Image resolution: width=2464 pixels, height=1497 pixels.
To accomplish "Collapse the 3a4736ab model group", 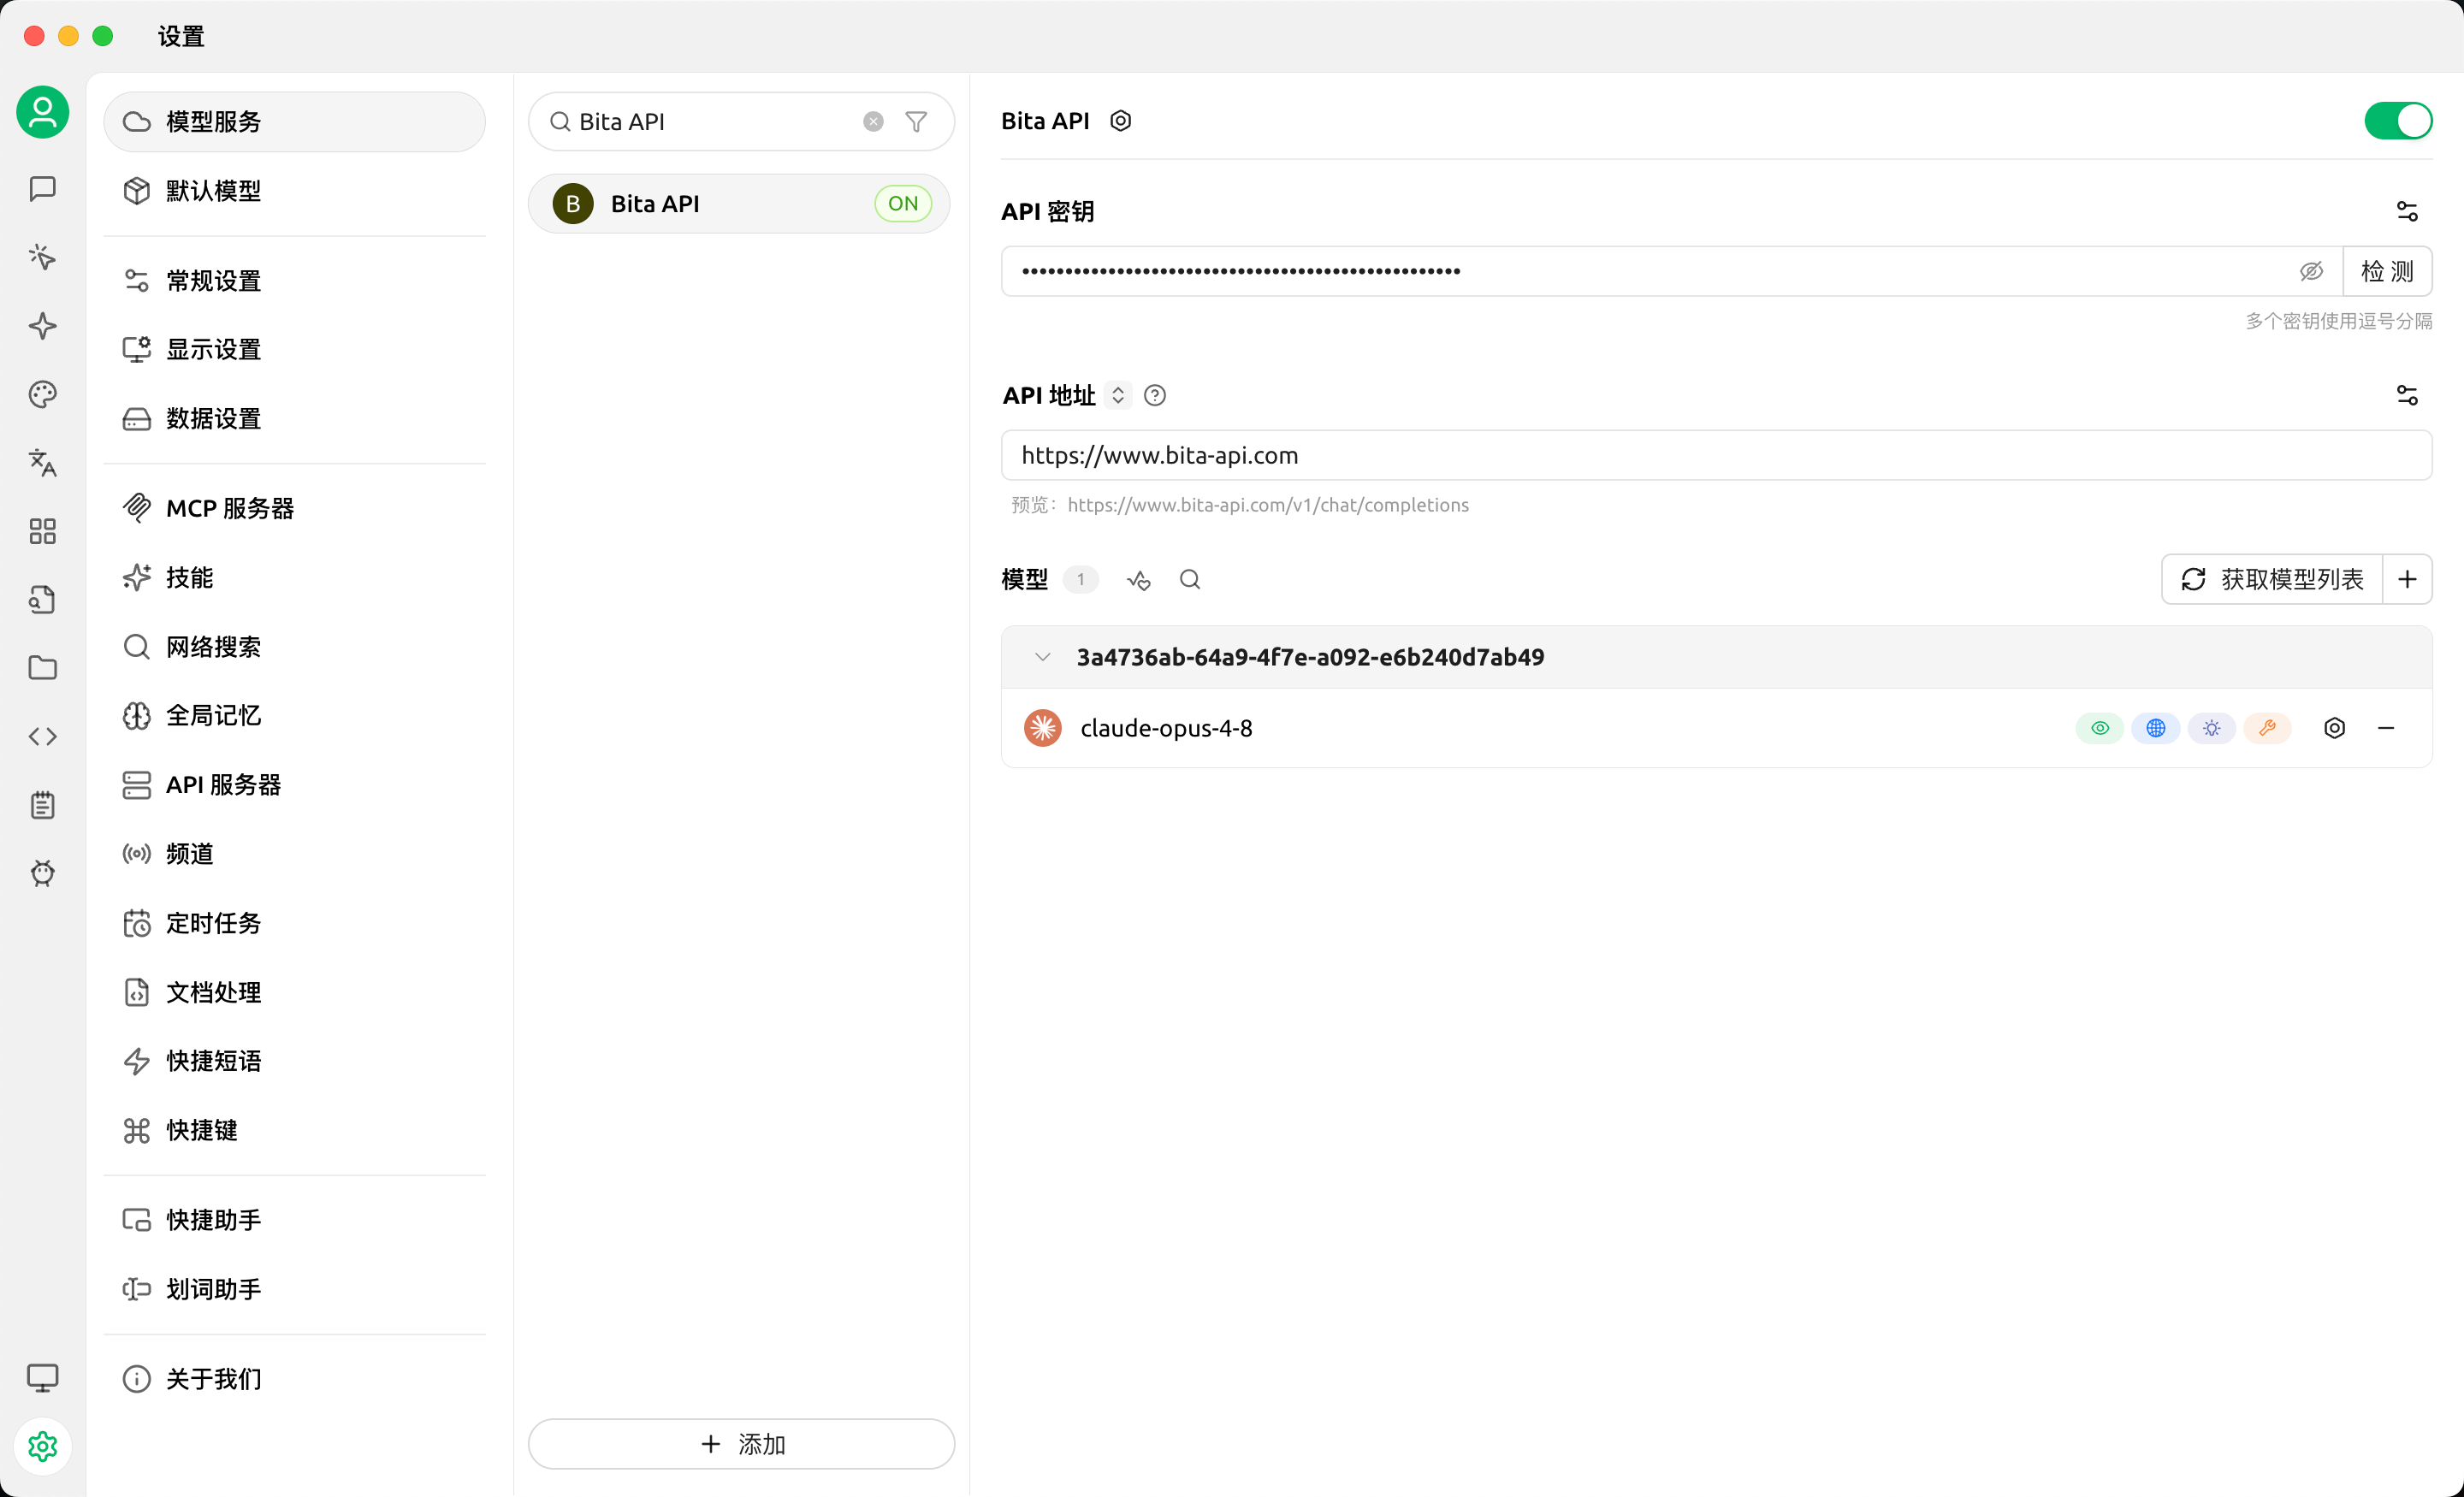I will [x=1042, y=657].
